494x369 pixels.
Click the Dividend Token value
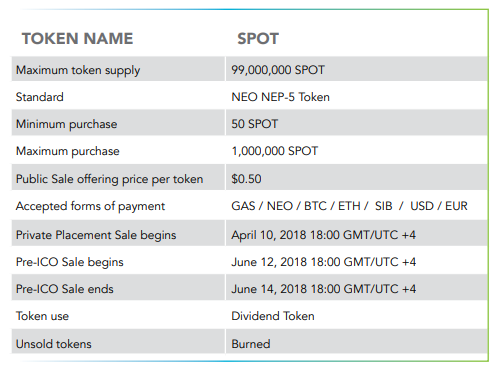pyautogui.click(x=273, y=316)
